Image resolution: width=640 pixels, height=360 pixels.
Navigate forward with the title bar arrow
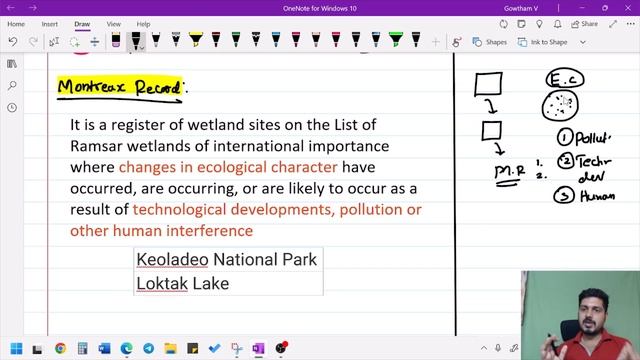click(x=33, y=8)
